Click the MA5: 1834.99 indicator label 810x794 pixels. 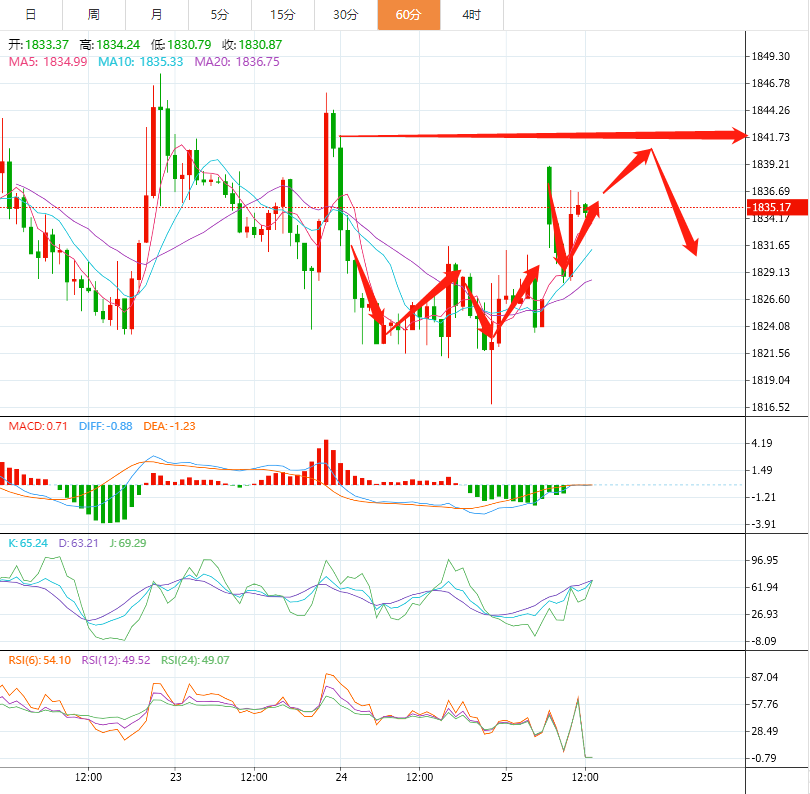coord(48,62)
